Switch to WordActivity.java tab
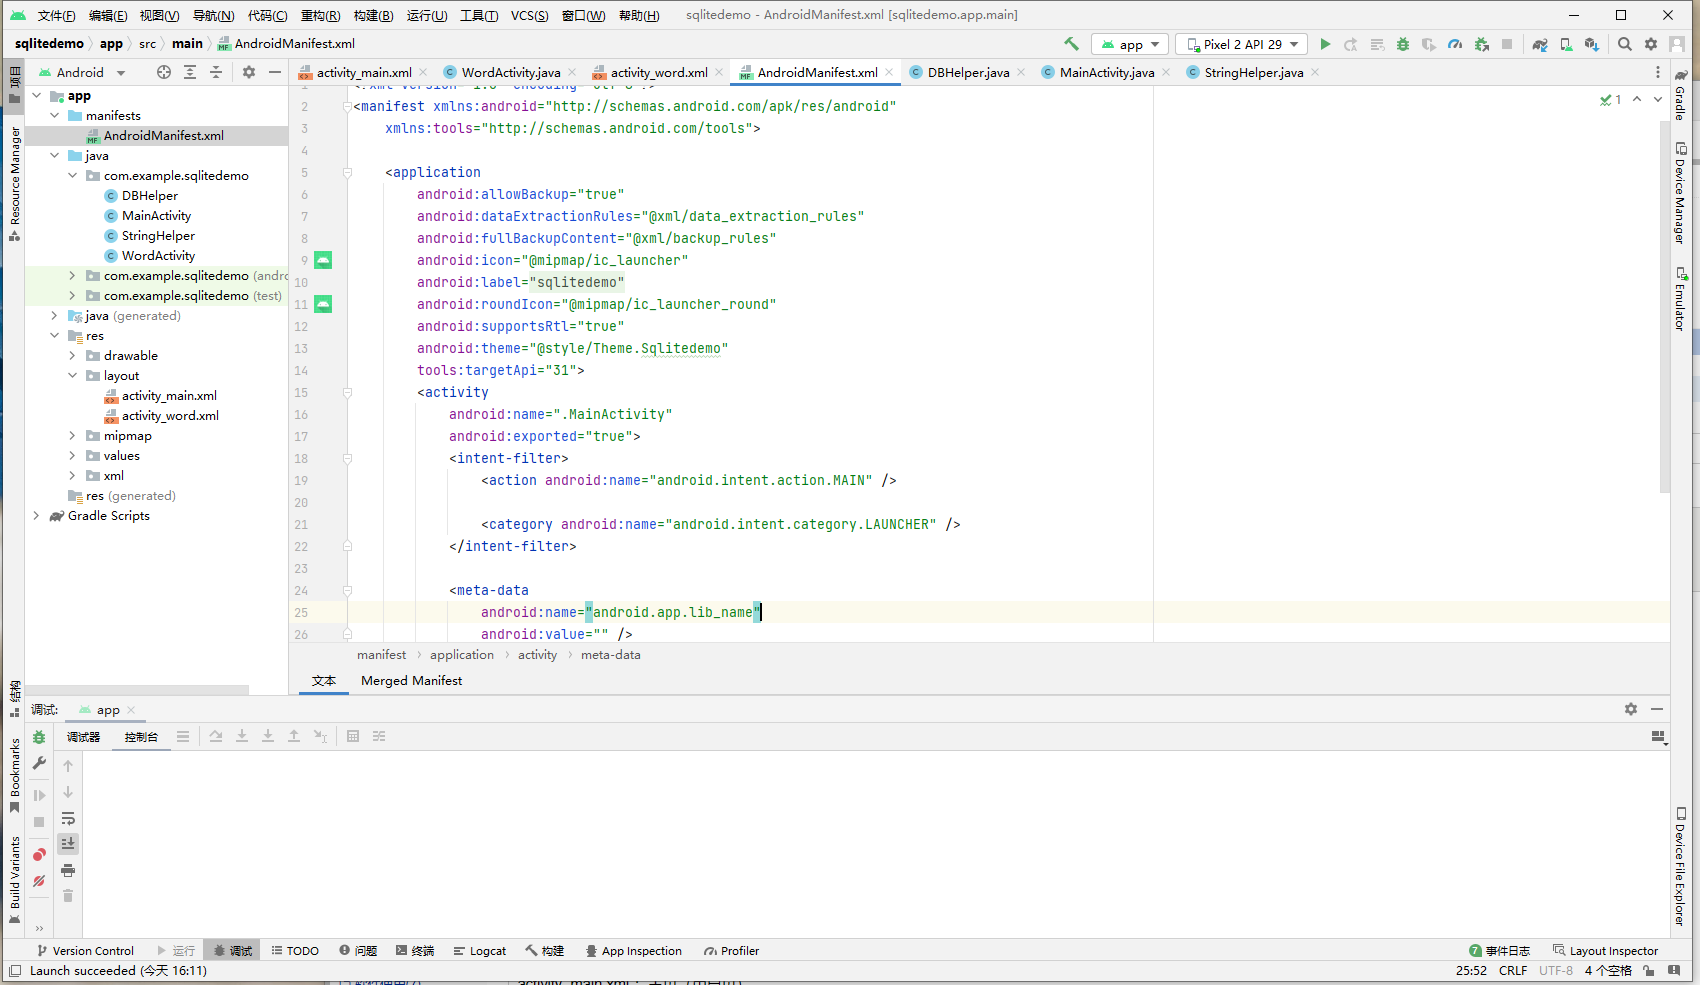The width and height of the screenshot is (1700, 985). pyautogui.click(x=510, y=72)
